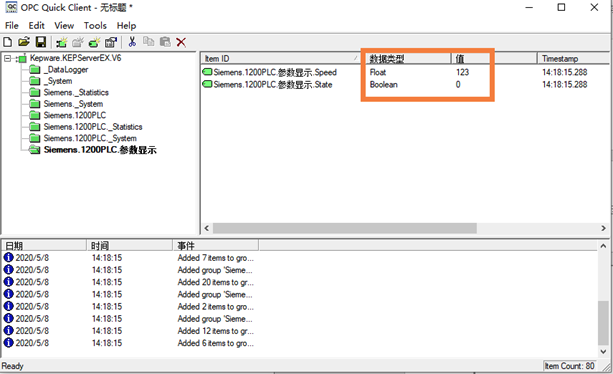
Task: Collapse the Kepware.KEPServerEX.V6 tree node
Action: pos(7,59)
